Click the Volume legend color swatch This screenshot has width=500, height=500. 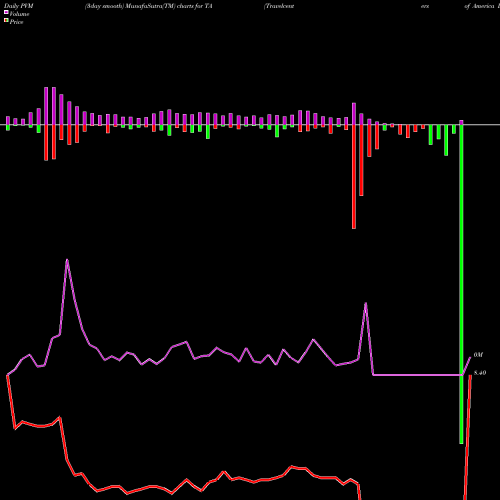pyautogui.click(x=6, y=13)
